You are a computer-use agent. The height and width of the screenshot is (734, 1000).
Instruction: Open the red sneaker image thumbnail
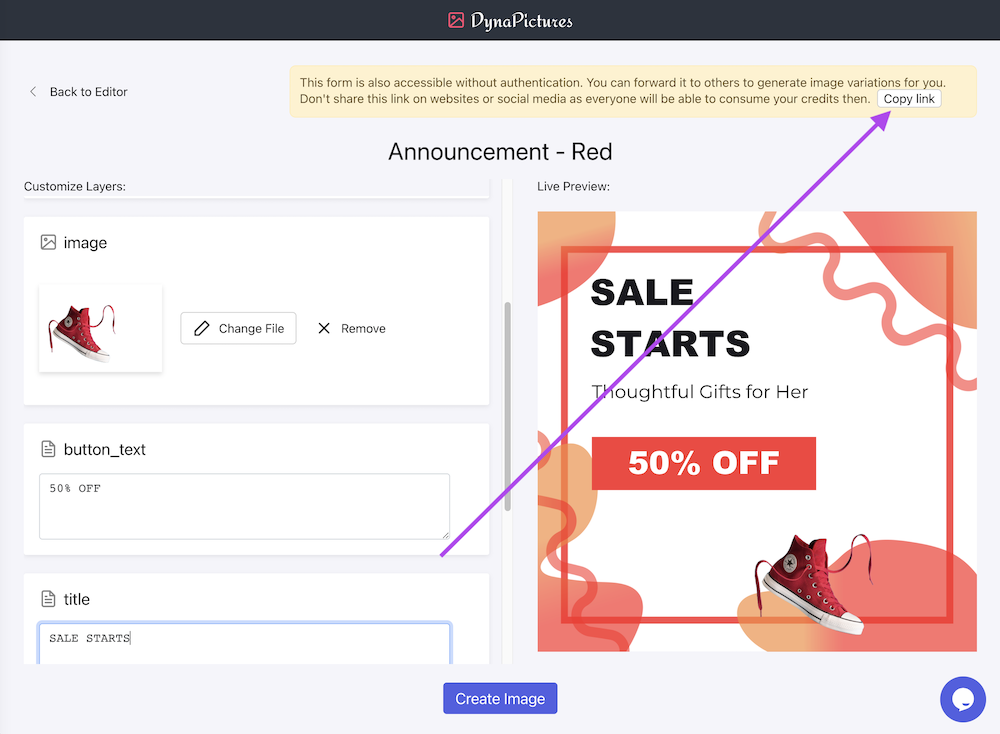(x=101, y=328)
